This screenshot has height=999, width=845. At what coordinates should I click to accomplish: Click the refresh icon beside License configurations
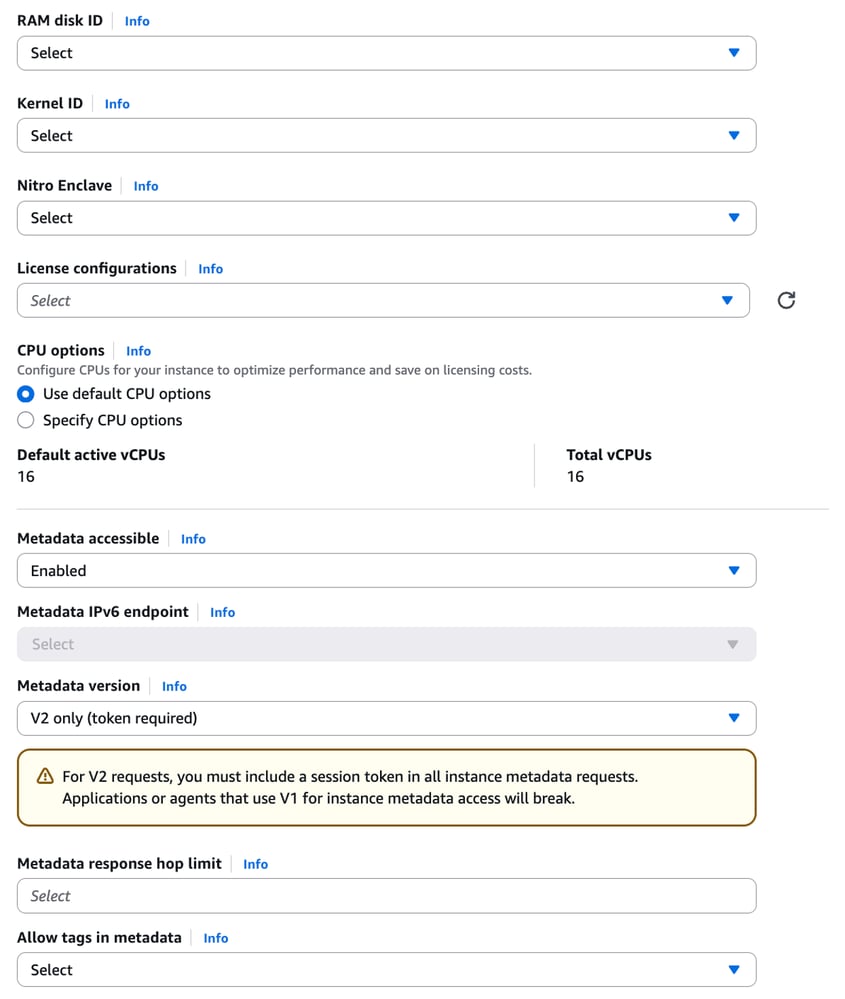[786, 300]
